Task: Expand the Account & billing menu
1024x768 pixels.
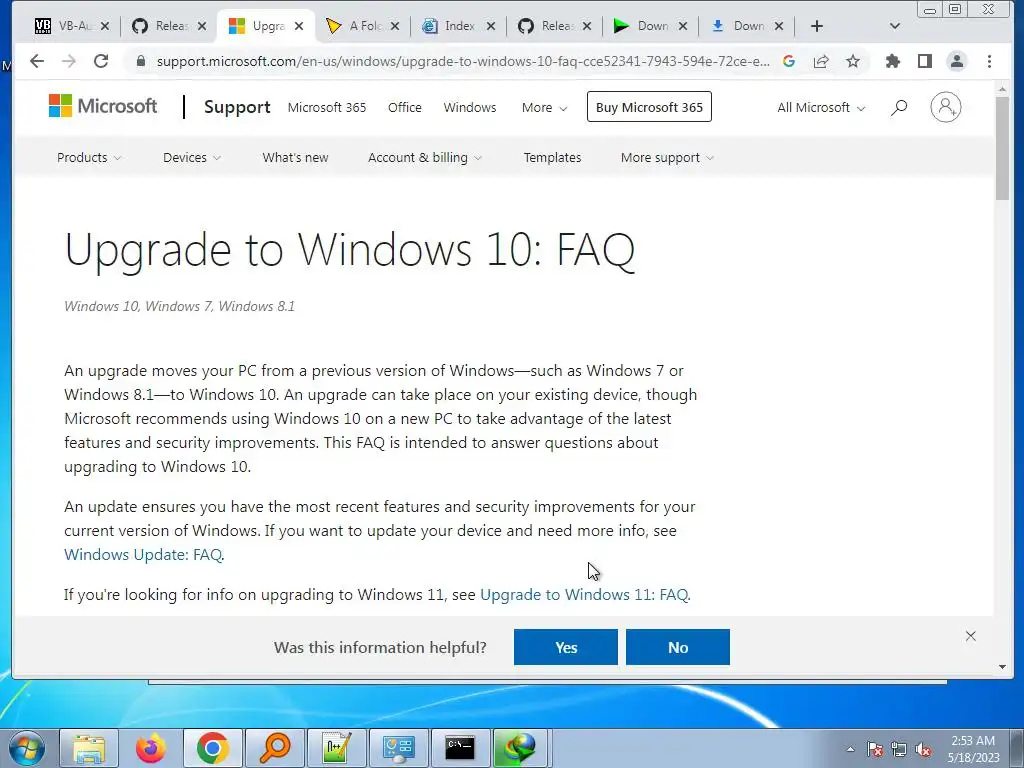Action: click(x=424, y=157)
